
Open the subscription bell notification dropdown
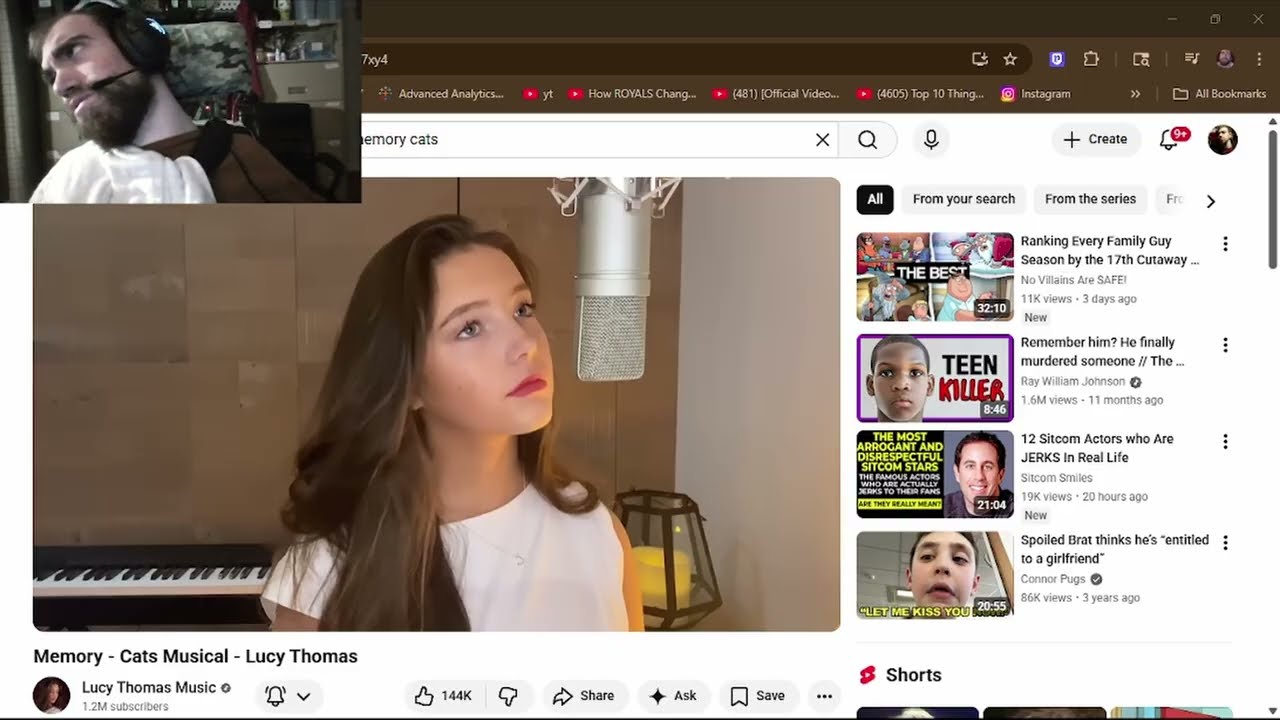coord(287,696)
